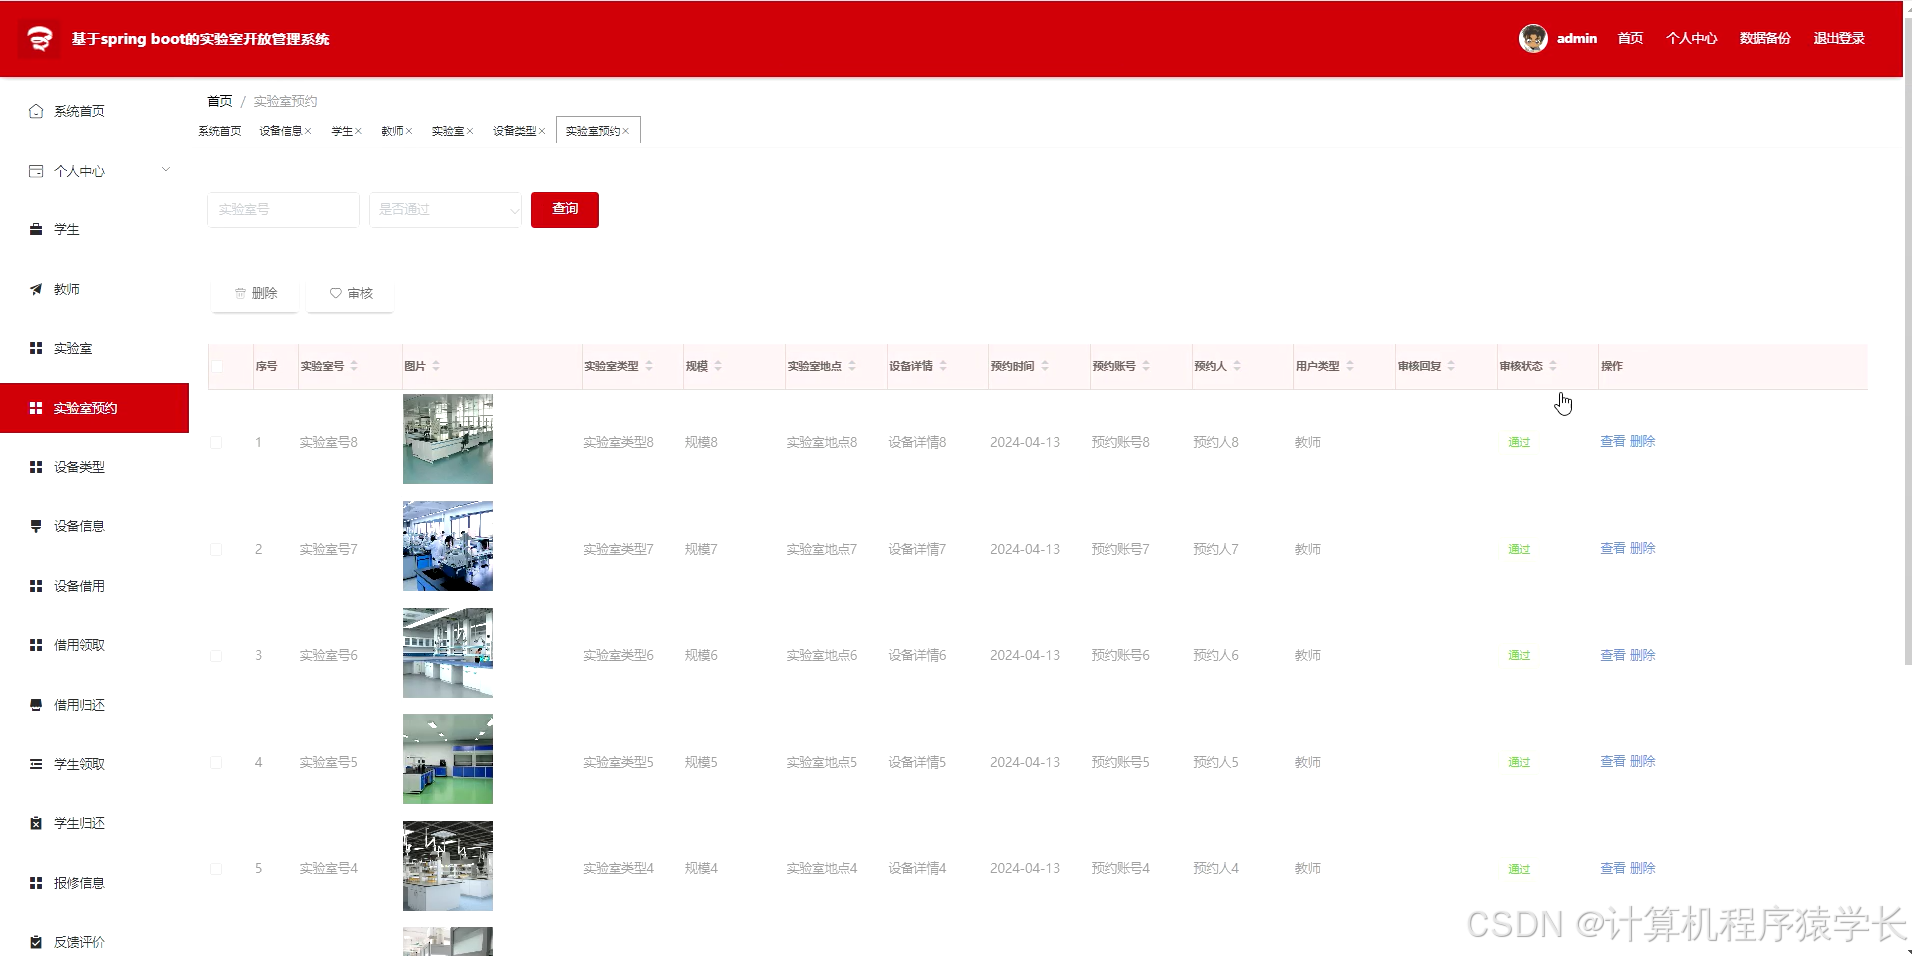Open the 实验室号5 lab photo thumbnail

click(448, 759)
